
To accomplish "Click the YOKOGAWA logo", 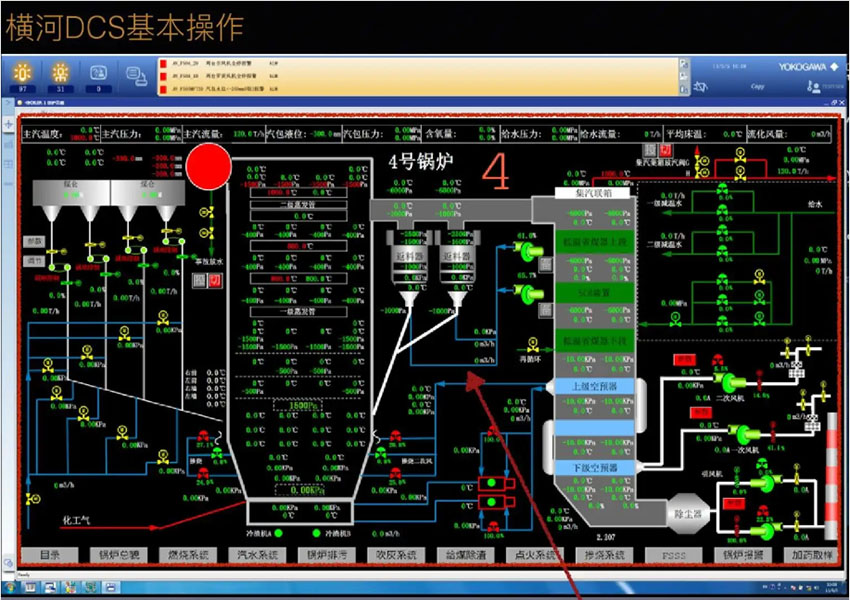I will click(808, 67).
